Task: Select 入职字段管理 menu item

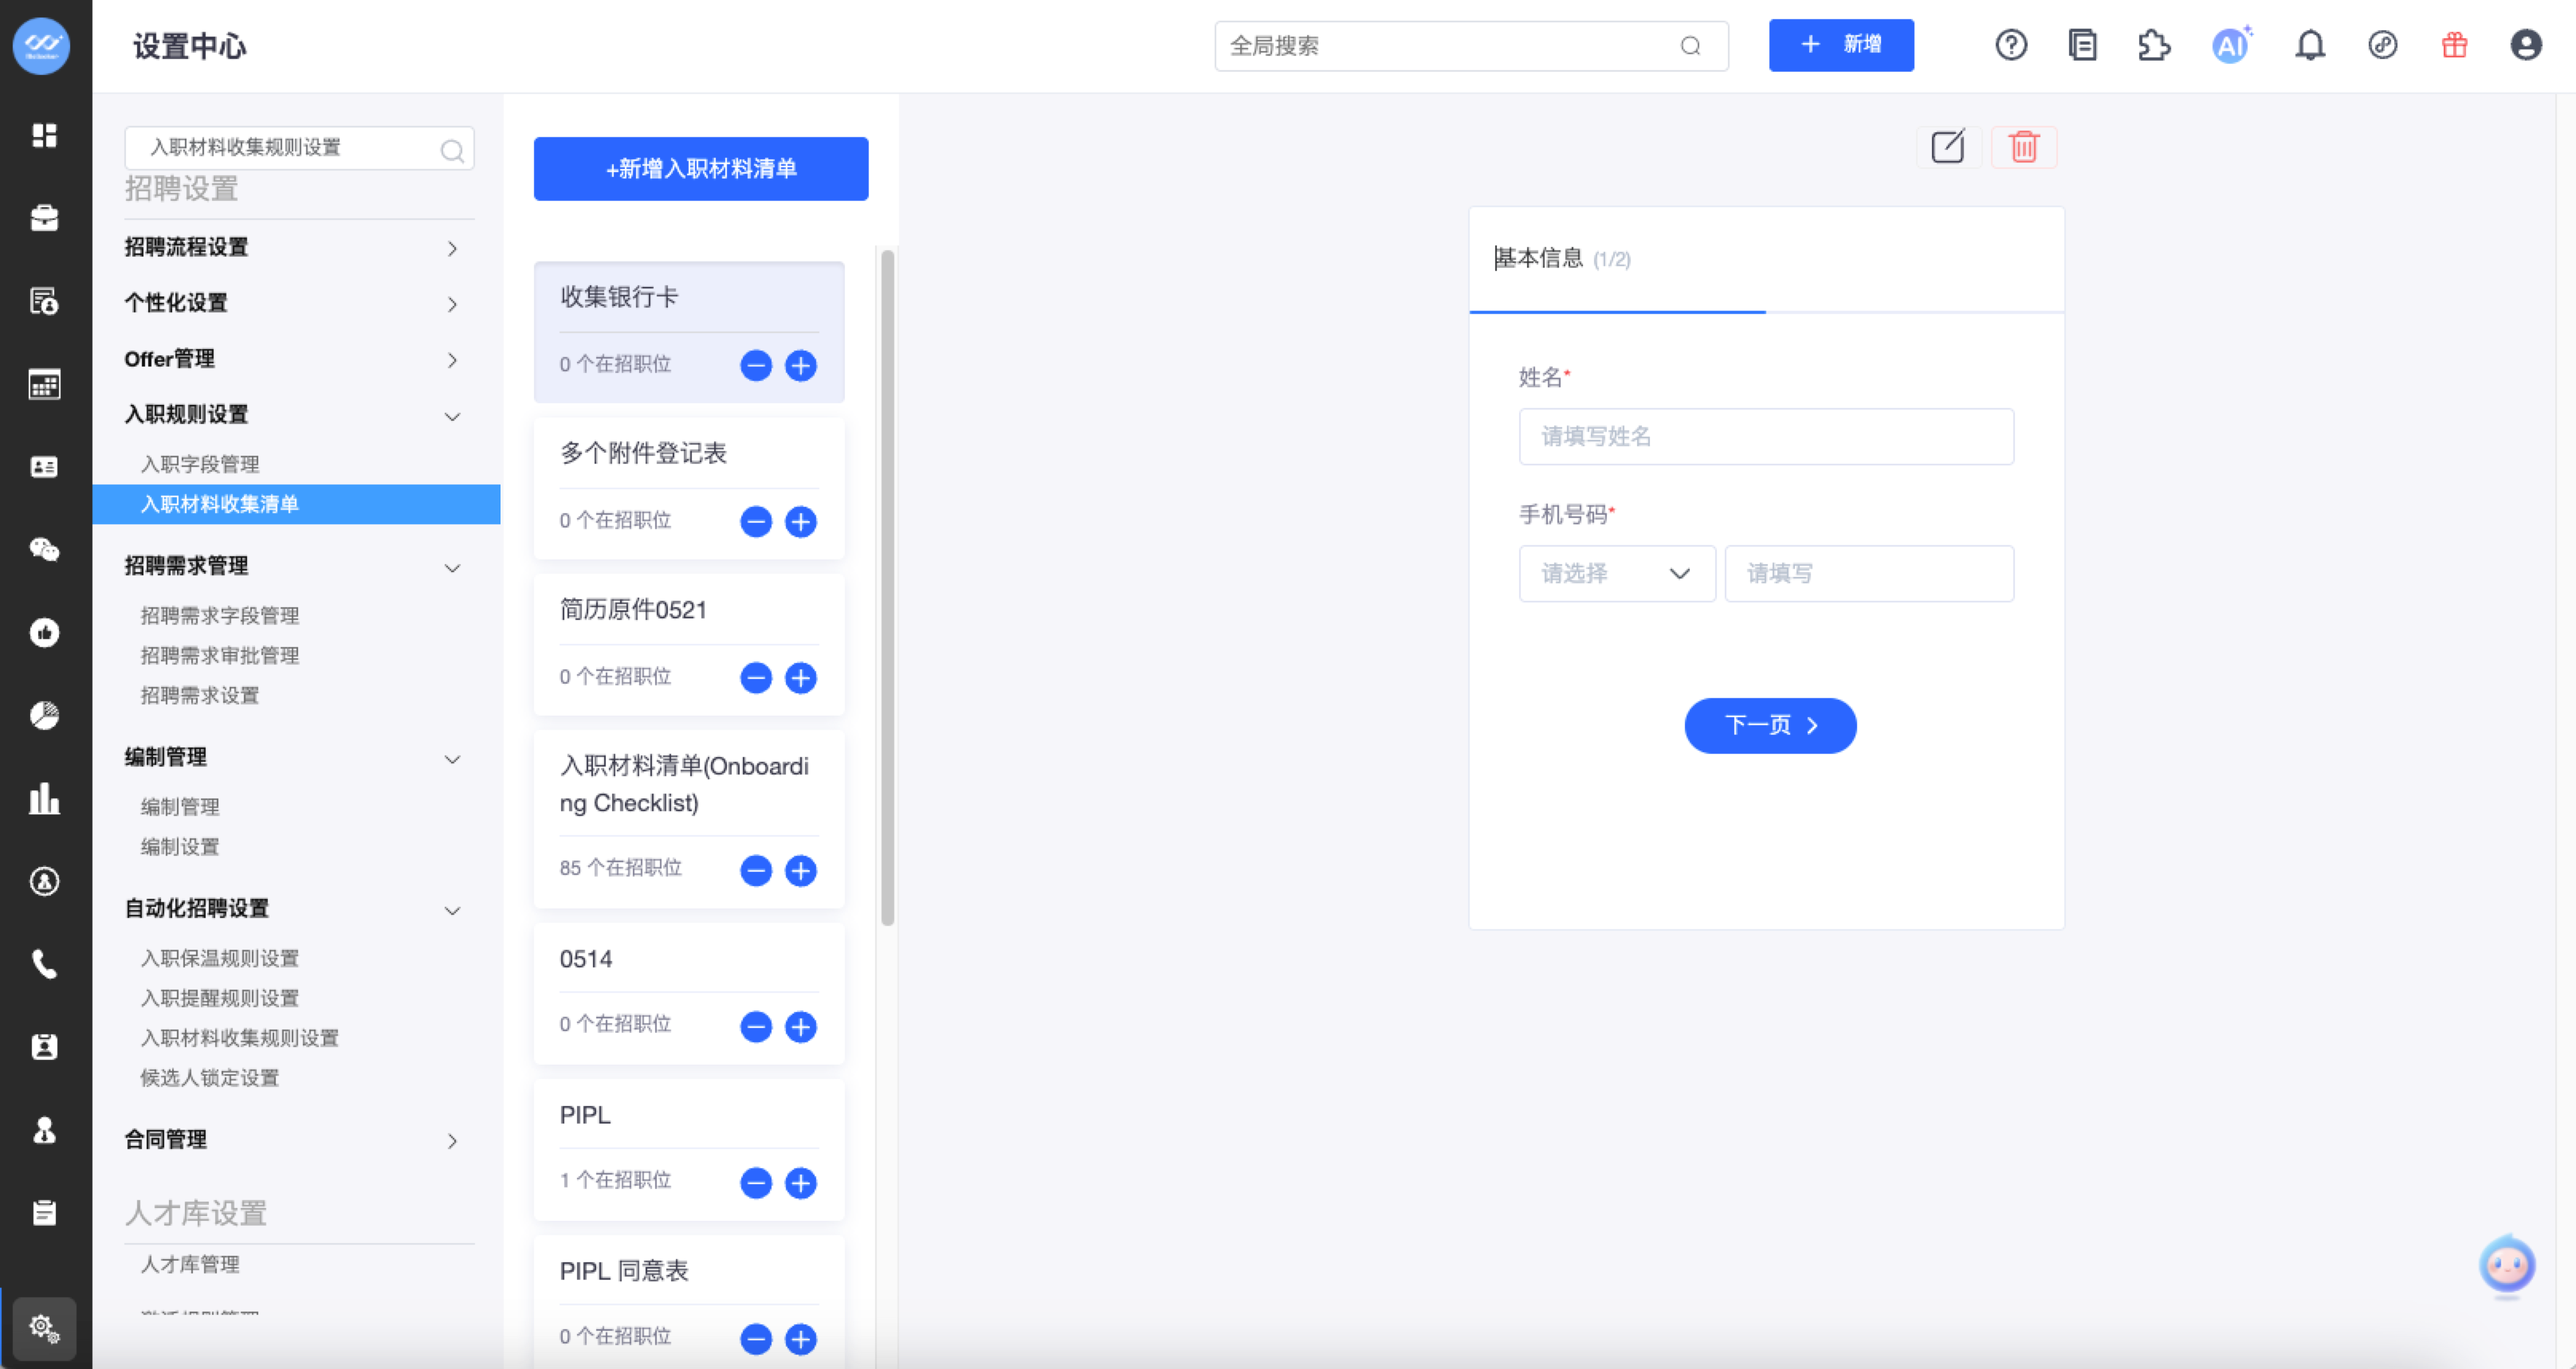Action: [x=200, y=464]
